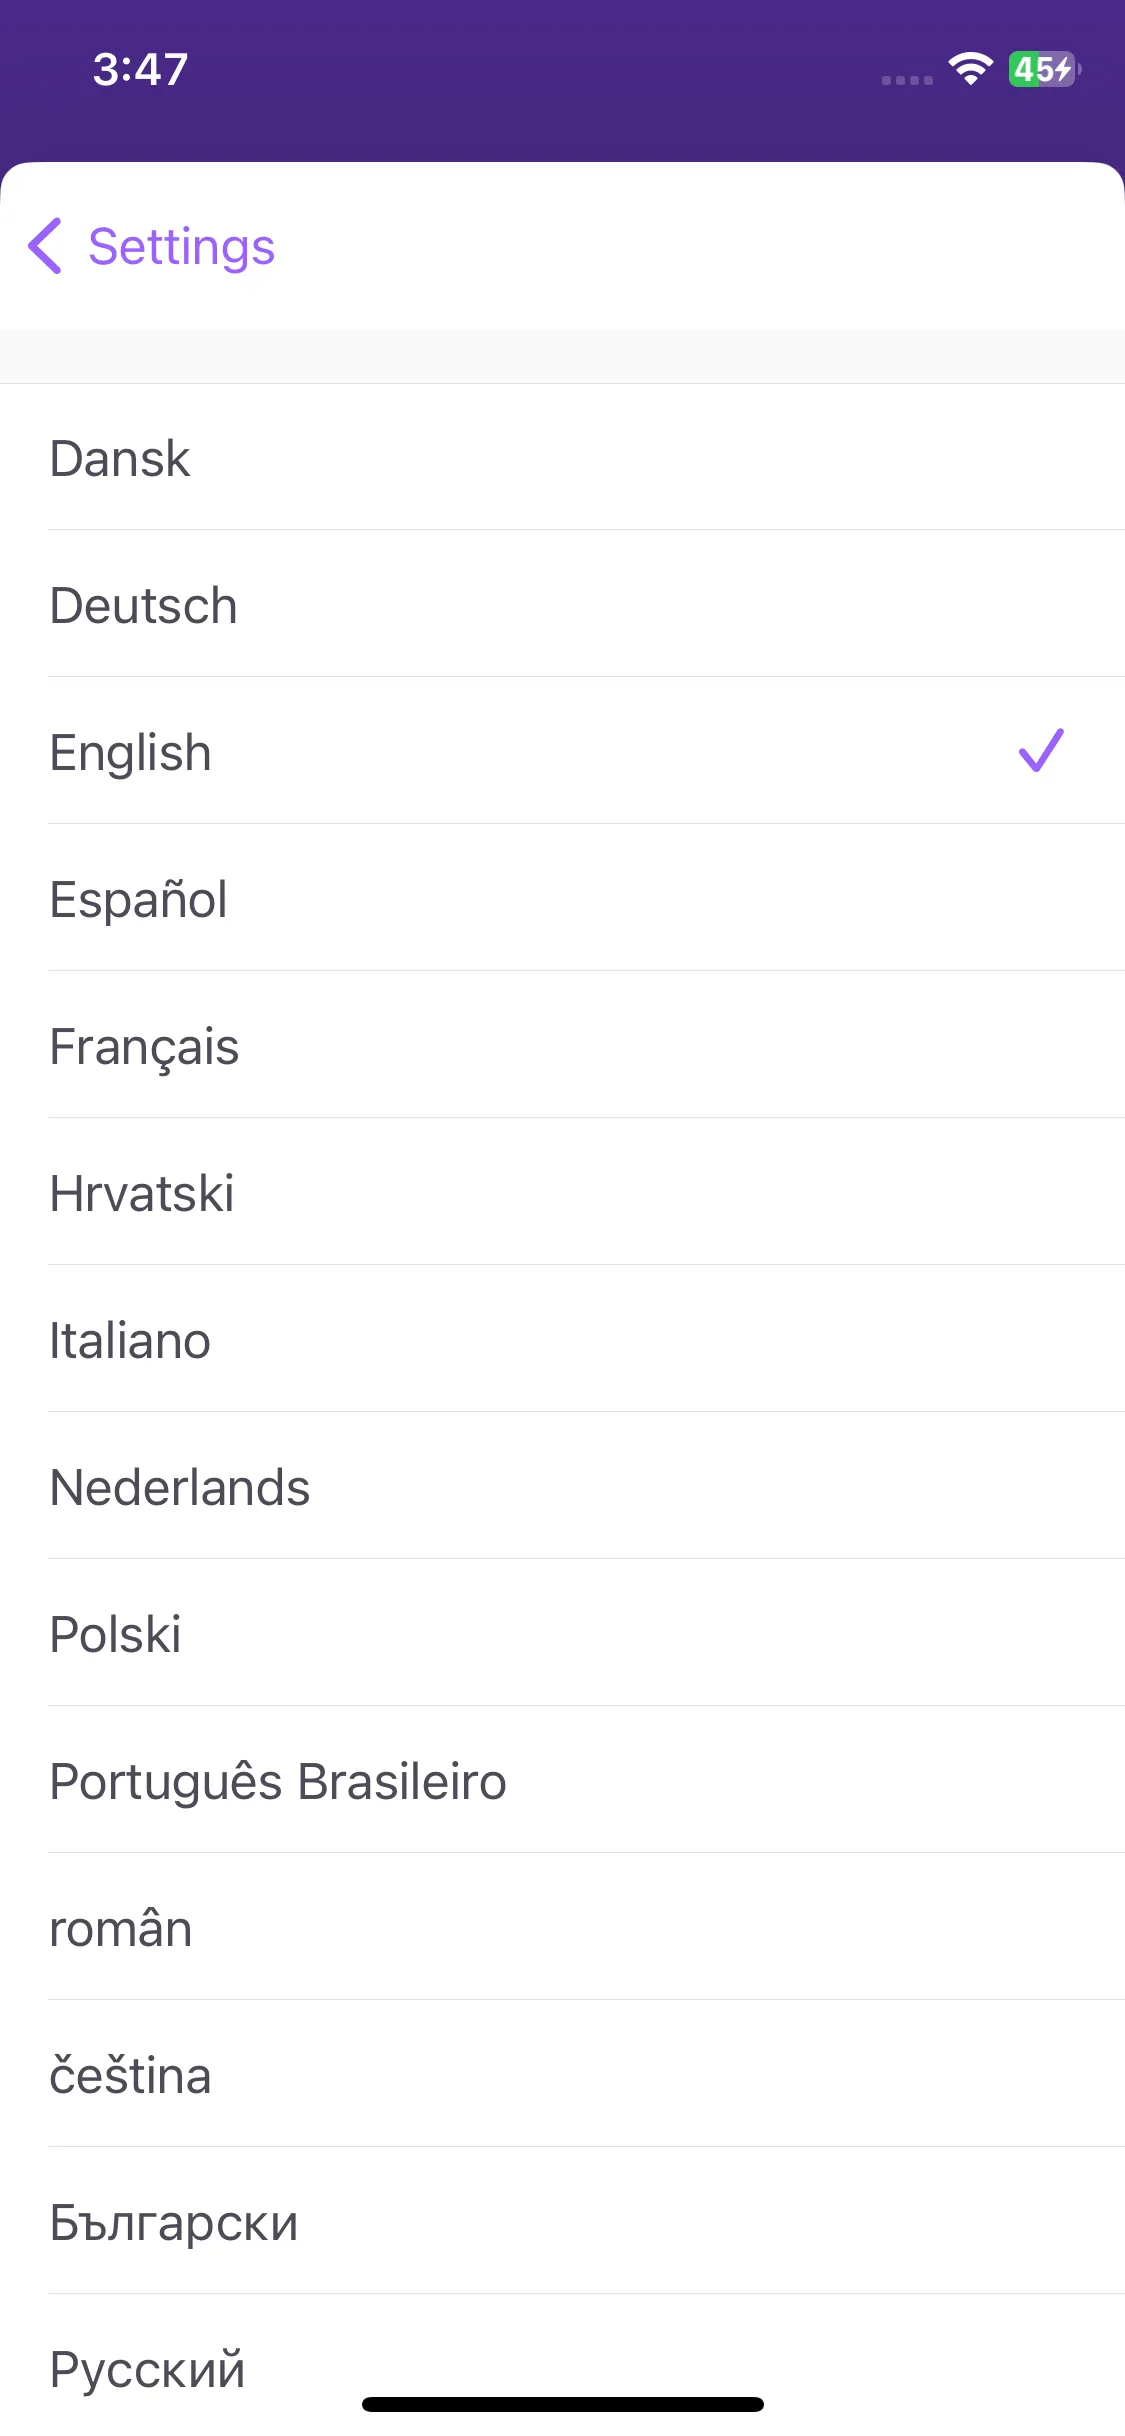Viewport: 1125px width, 2436px height.
Task: Select Dansk as the language
Action: [x=562, y=457]
